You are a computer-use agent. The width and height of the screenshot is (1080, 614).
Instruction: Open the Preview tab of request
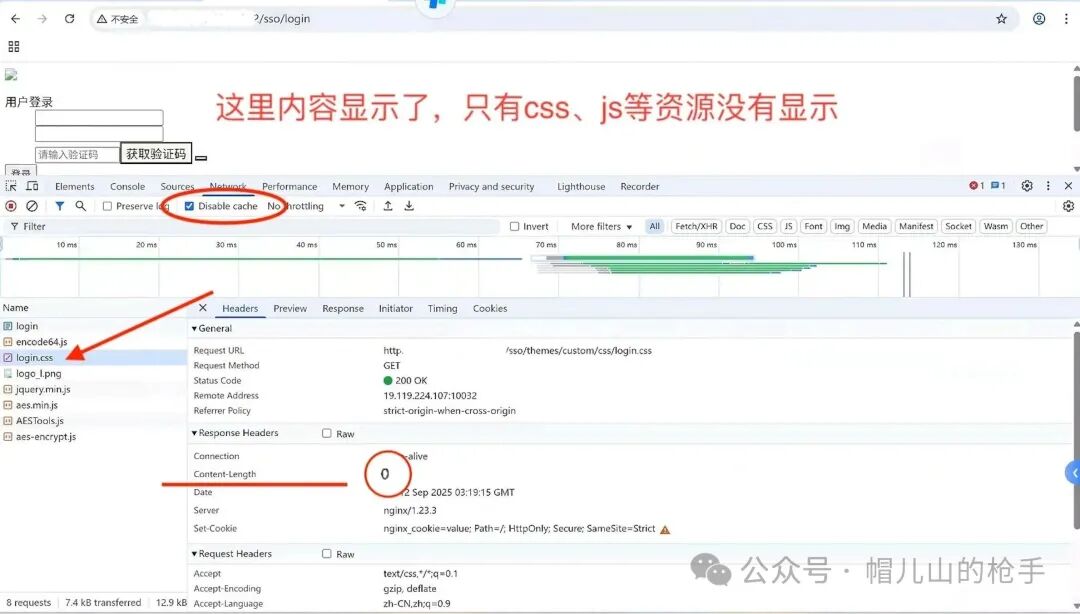(x=290, y=309)
